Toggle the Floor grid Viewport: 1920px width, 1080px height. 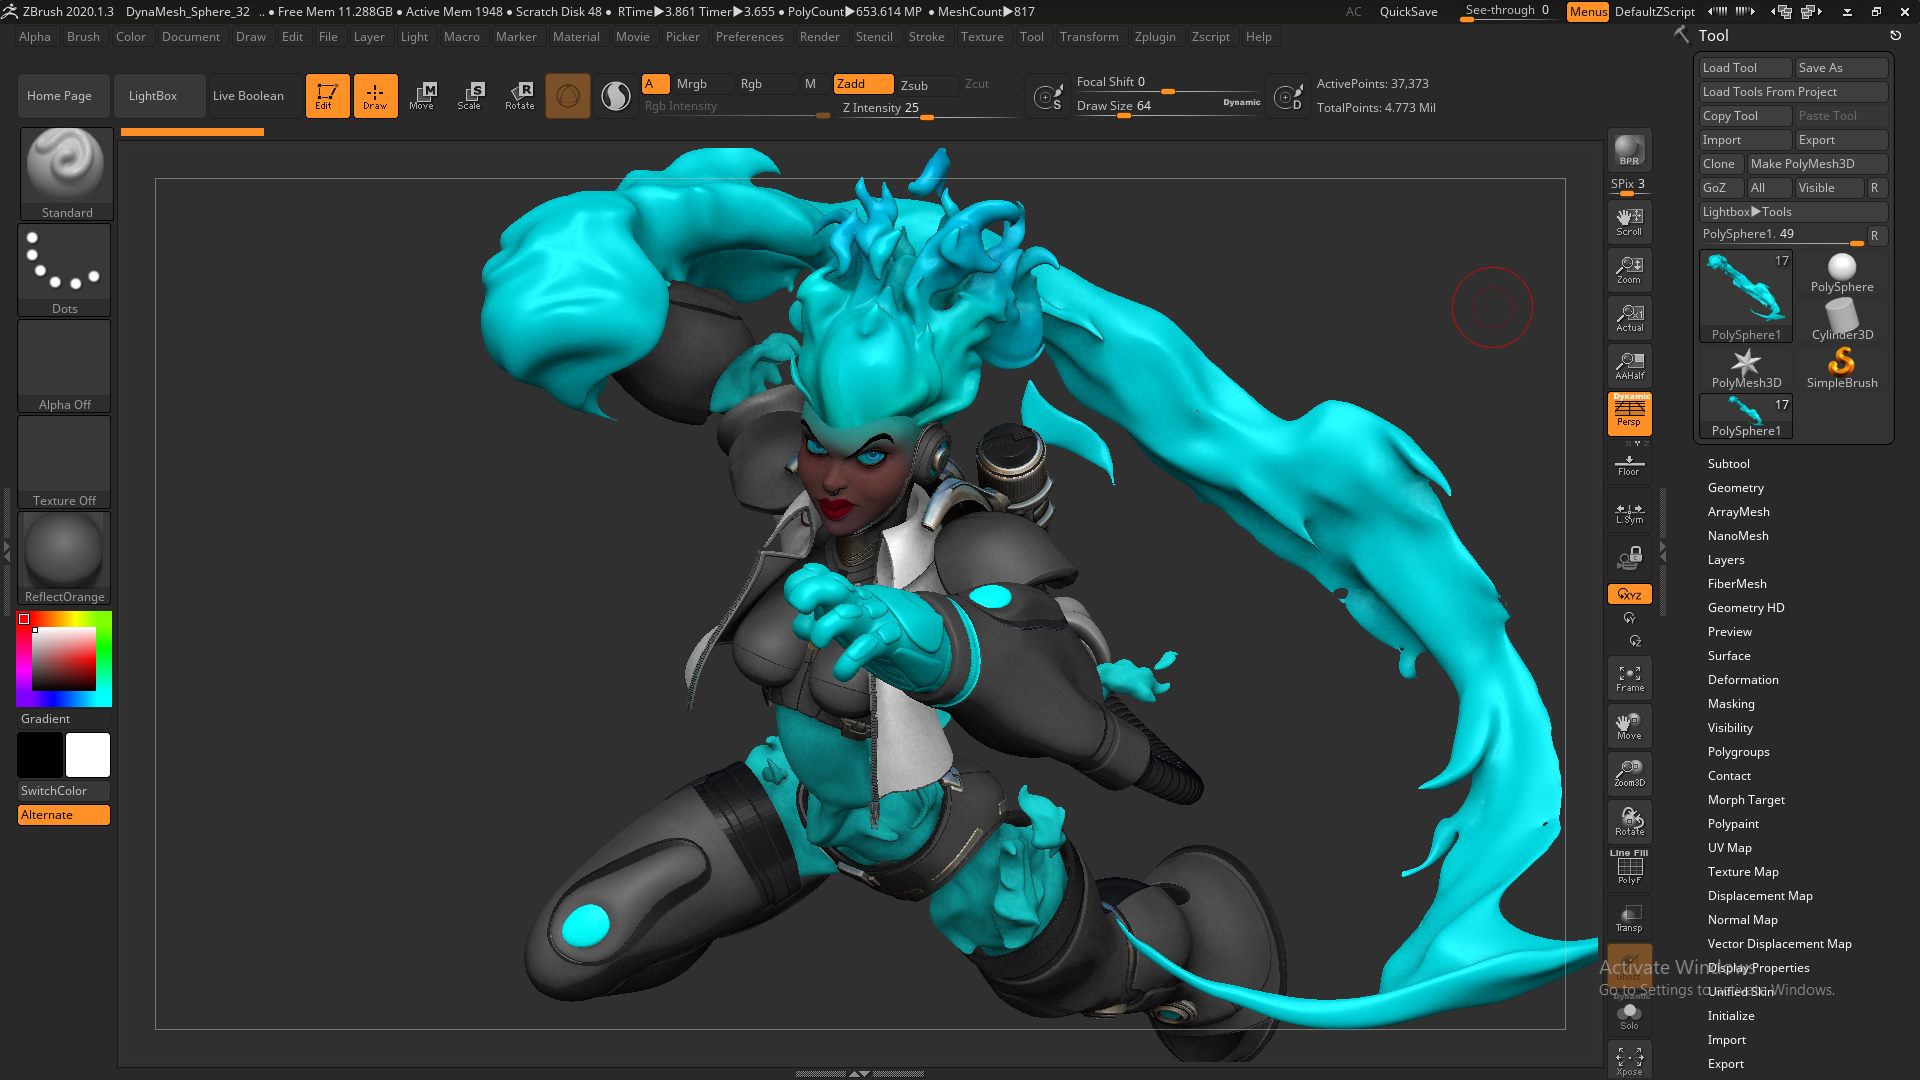click(x=1629, y=465)
